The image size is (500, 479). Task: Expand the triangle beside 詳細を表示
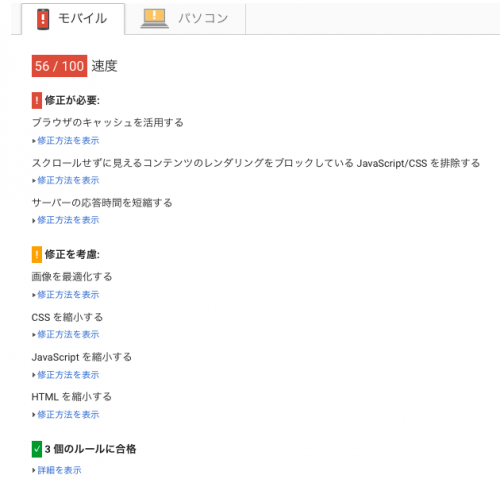coord(34,471)
